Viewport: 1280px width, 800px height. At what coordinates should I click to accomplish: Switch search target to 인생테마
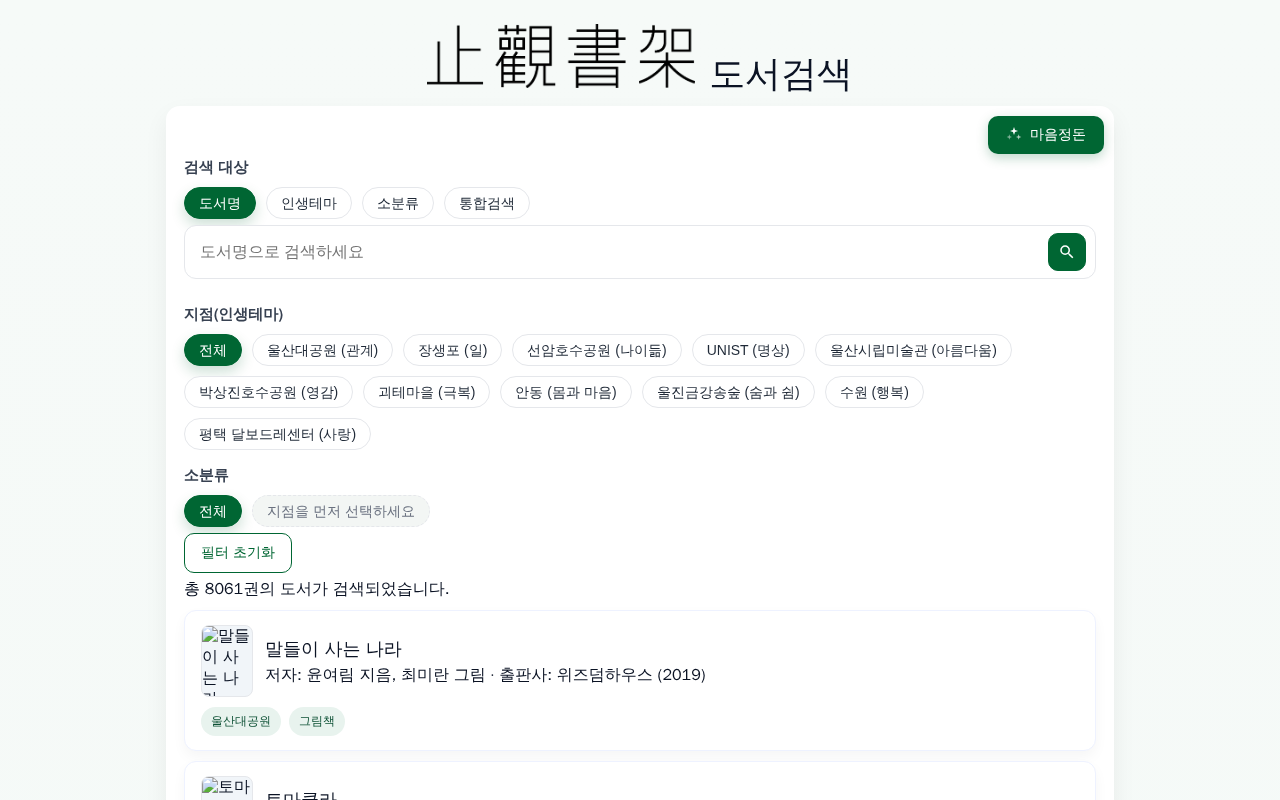click(309, 203)
